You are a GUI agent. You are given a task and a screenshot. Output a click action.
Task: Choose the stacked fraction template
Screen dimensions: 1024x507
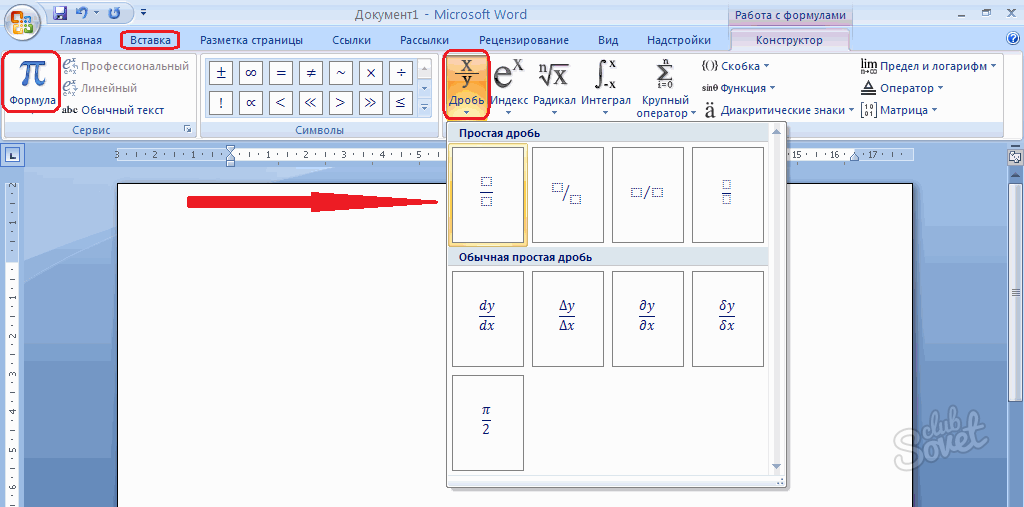tap(488, 195)
